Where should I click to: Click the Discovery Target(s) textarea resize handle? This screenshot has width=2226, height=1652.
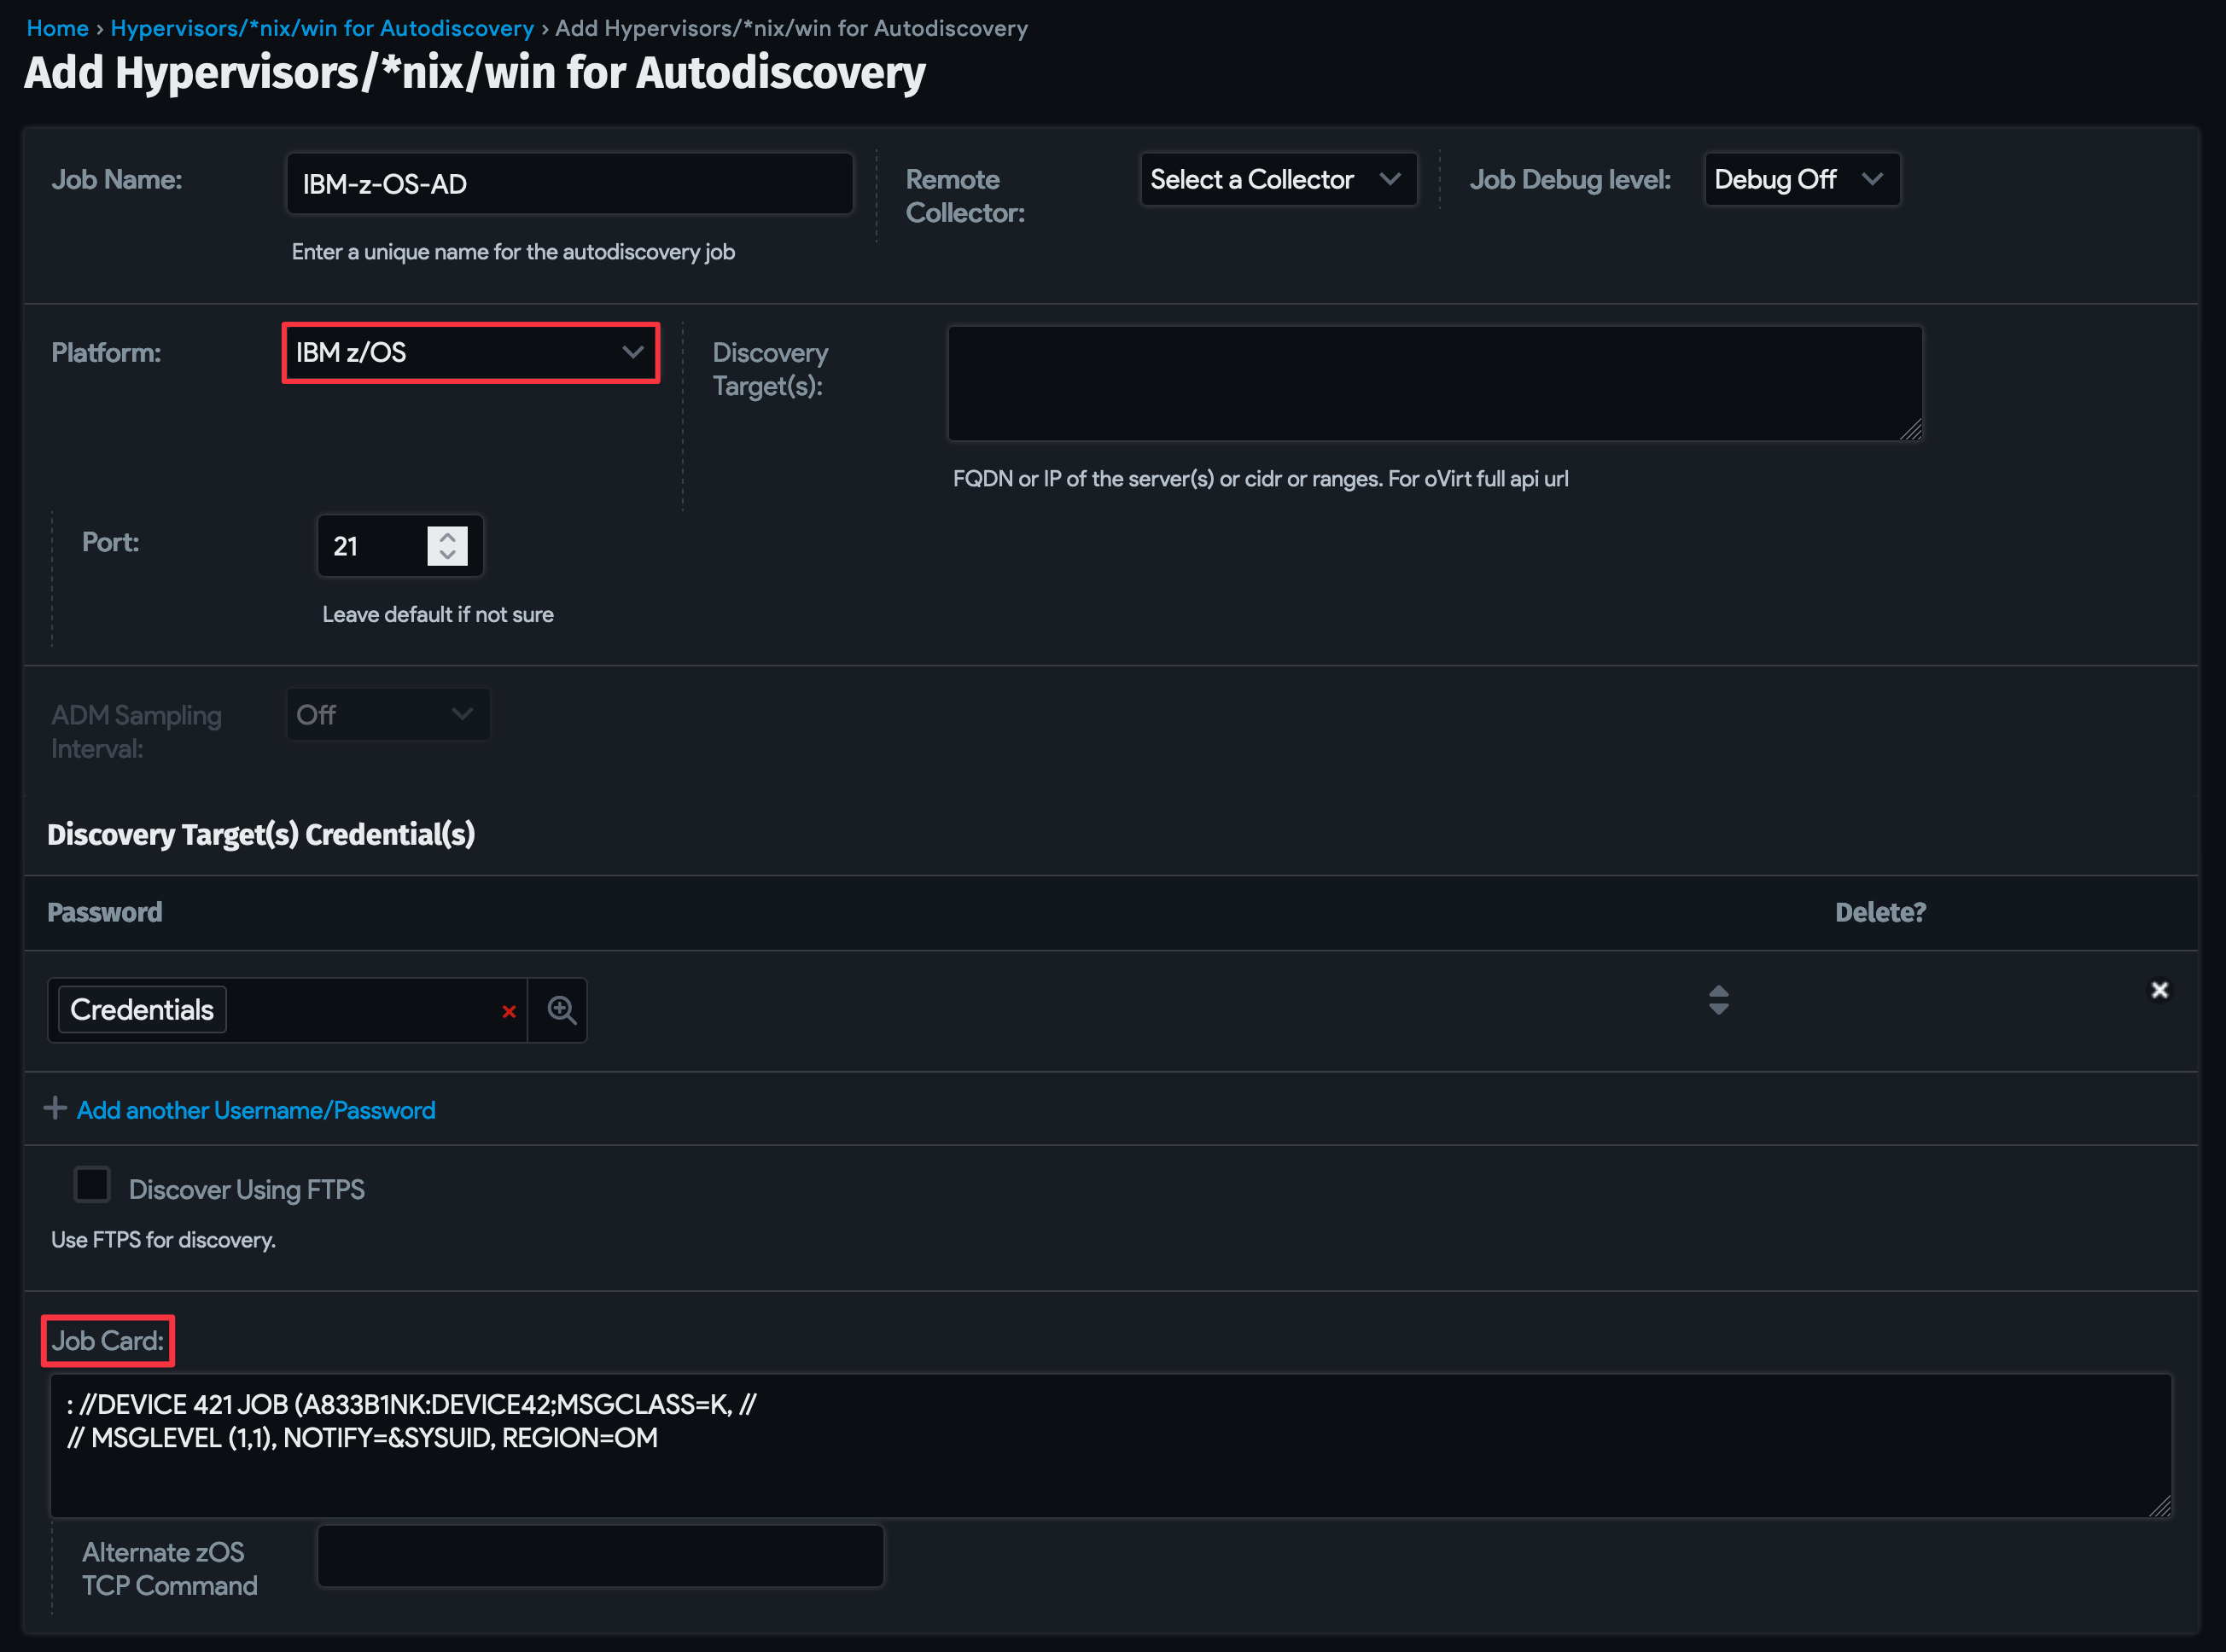[x=1911, y=430]
